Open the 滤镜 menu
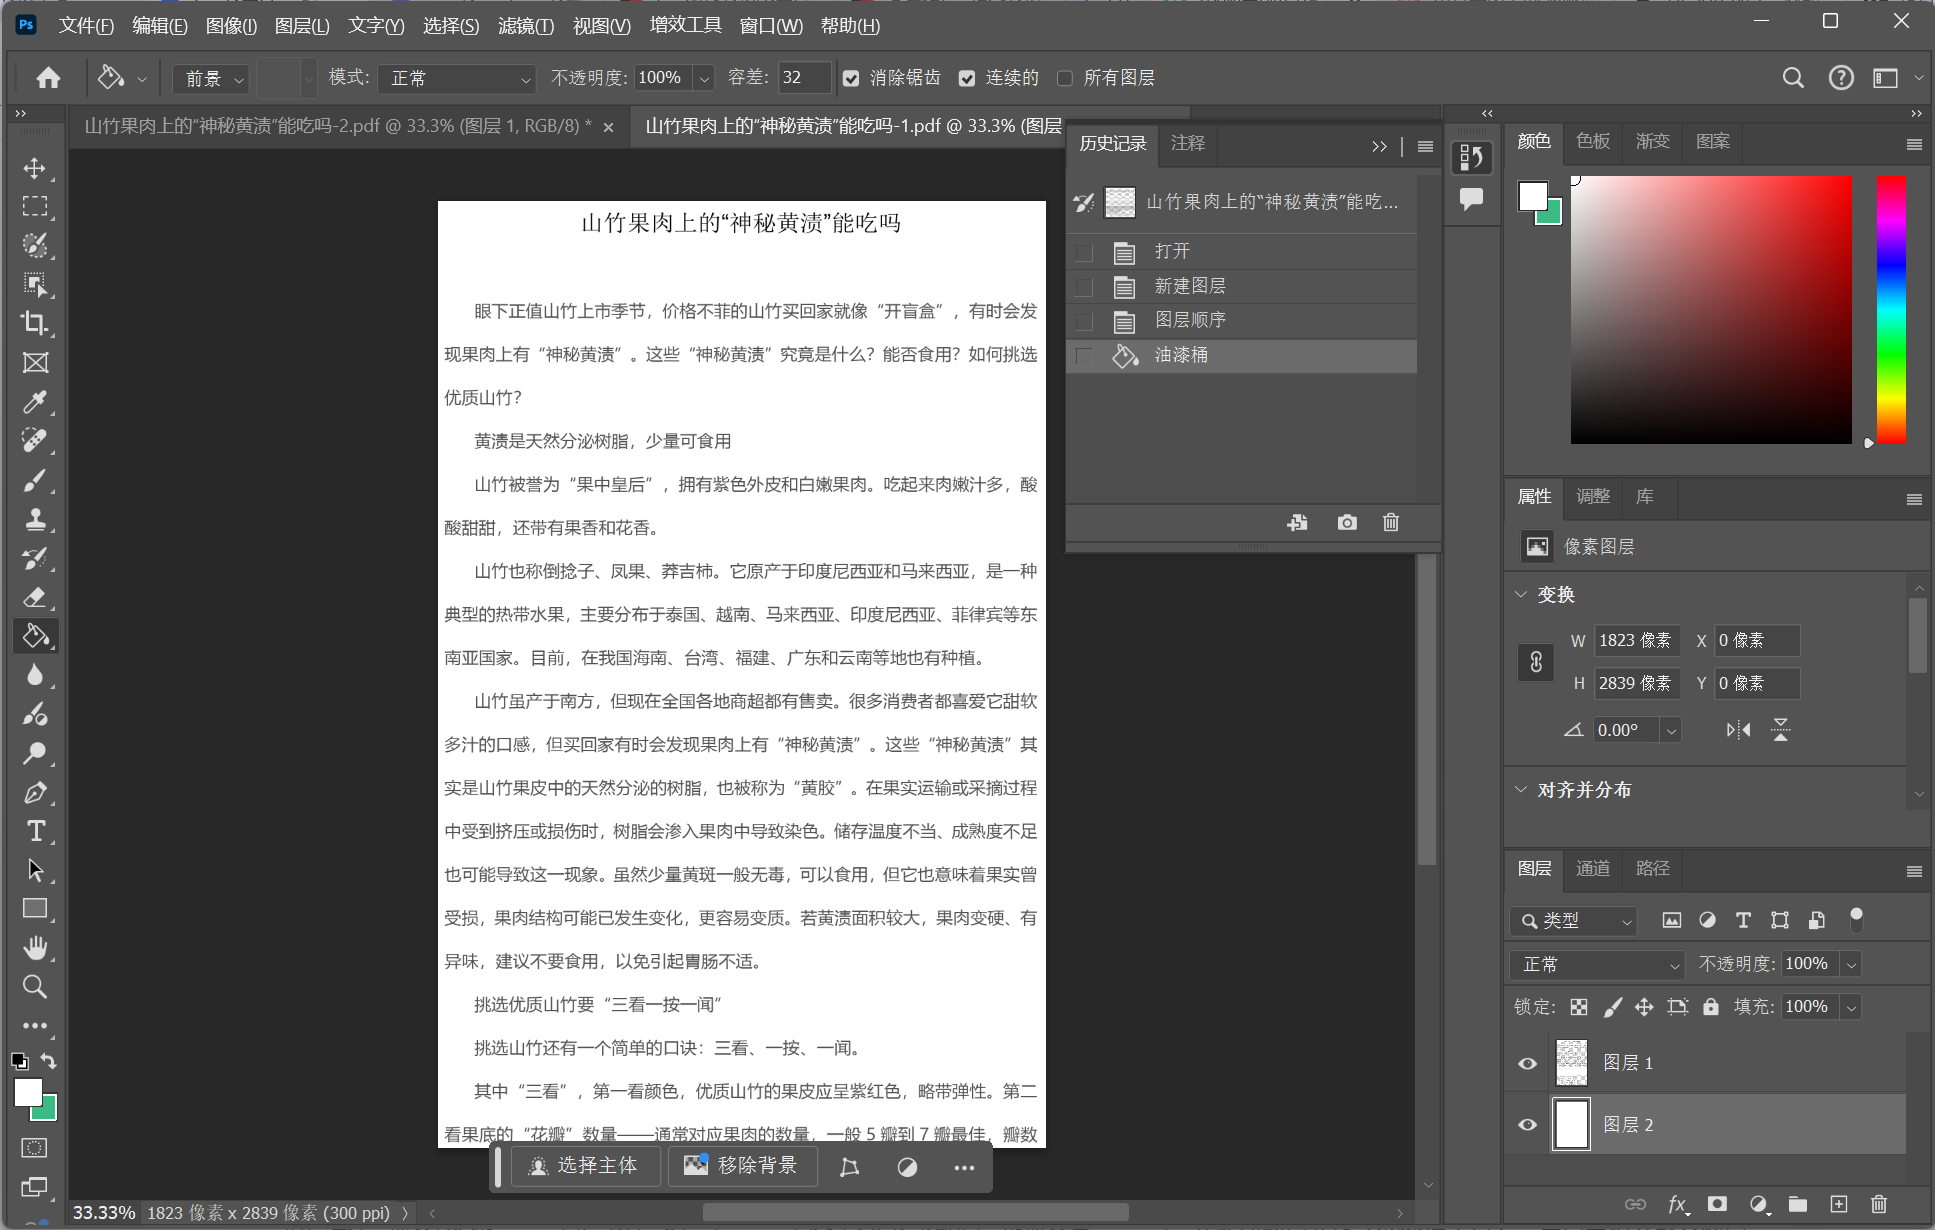Viewport: 1935px width, 1230px height. pos(526,25)
